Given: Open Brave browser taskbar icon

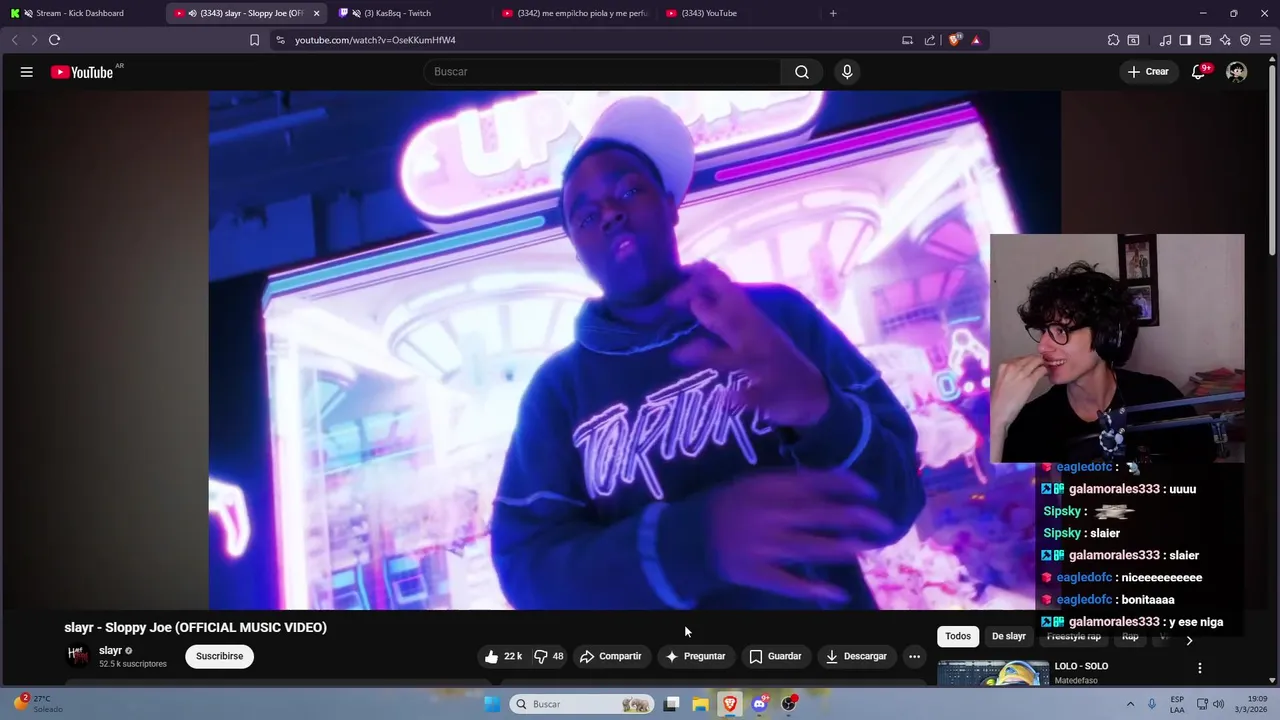Looking at the screenshot, I should tap(730, 704).
